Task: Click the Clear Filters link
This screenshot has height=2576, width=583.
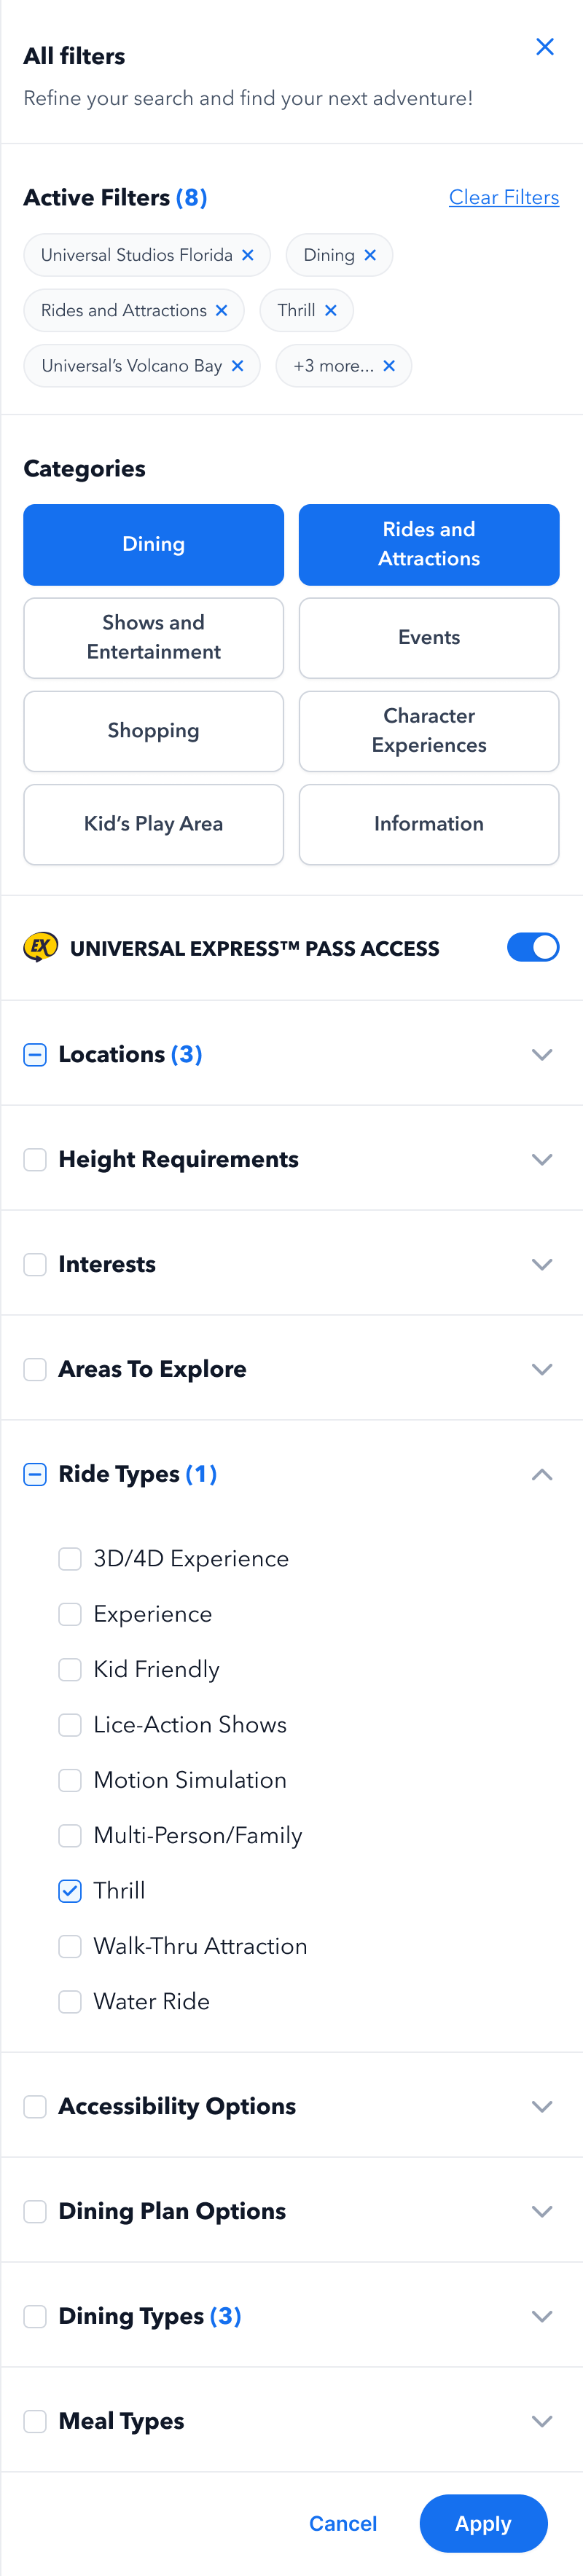Action: coord(504,197)
